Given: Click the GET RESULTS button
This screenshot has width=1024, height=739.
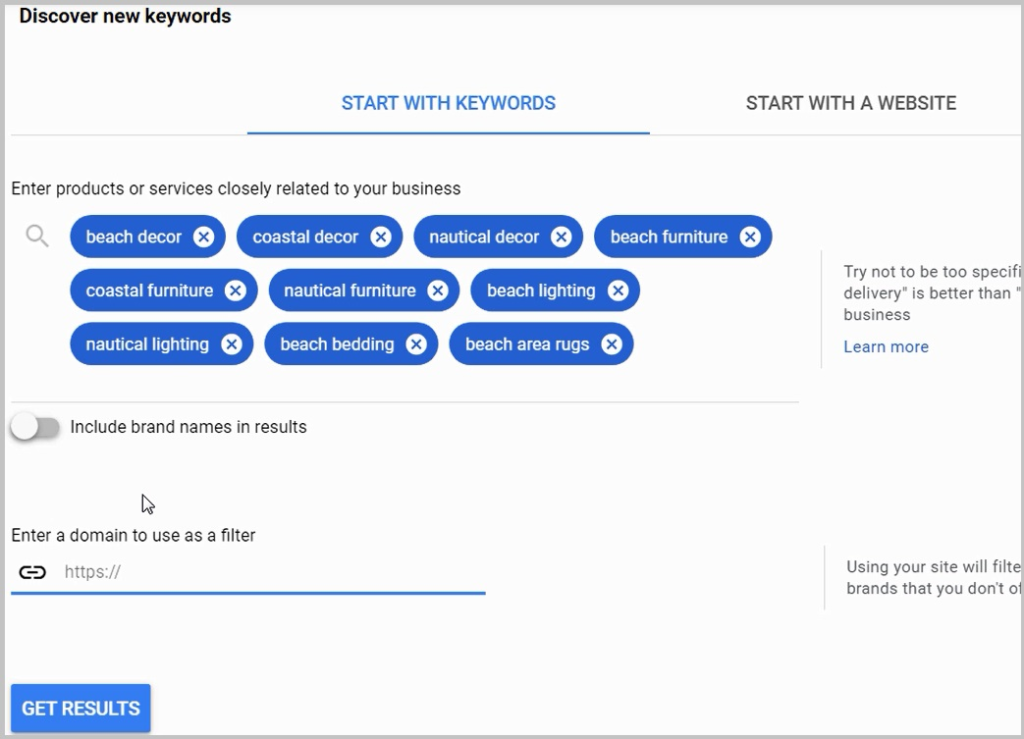Looking at the screenshot, I should [79, 708].
